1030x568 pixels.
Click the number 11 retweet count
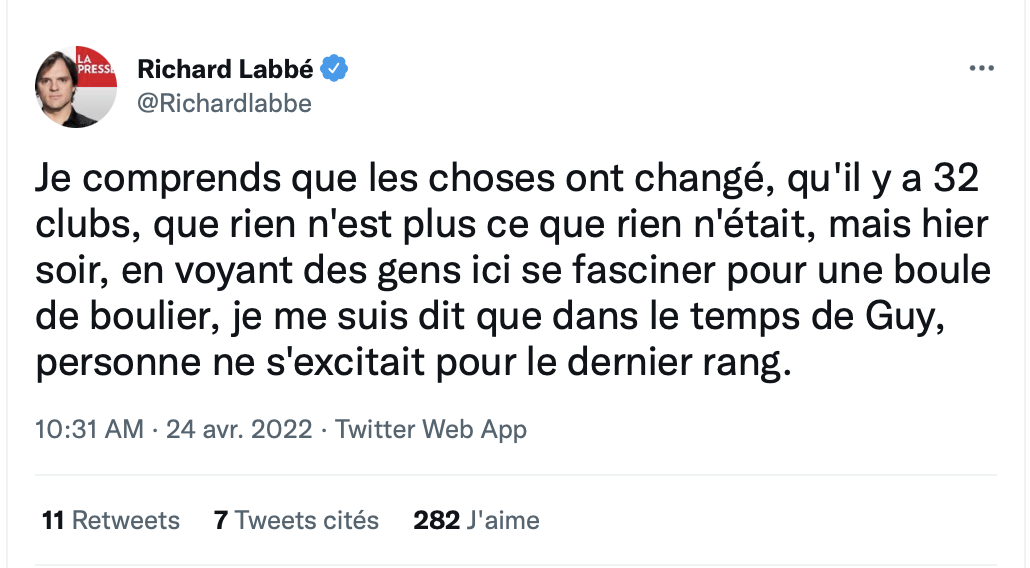pyautogui.click(x=53, y=520)
